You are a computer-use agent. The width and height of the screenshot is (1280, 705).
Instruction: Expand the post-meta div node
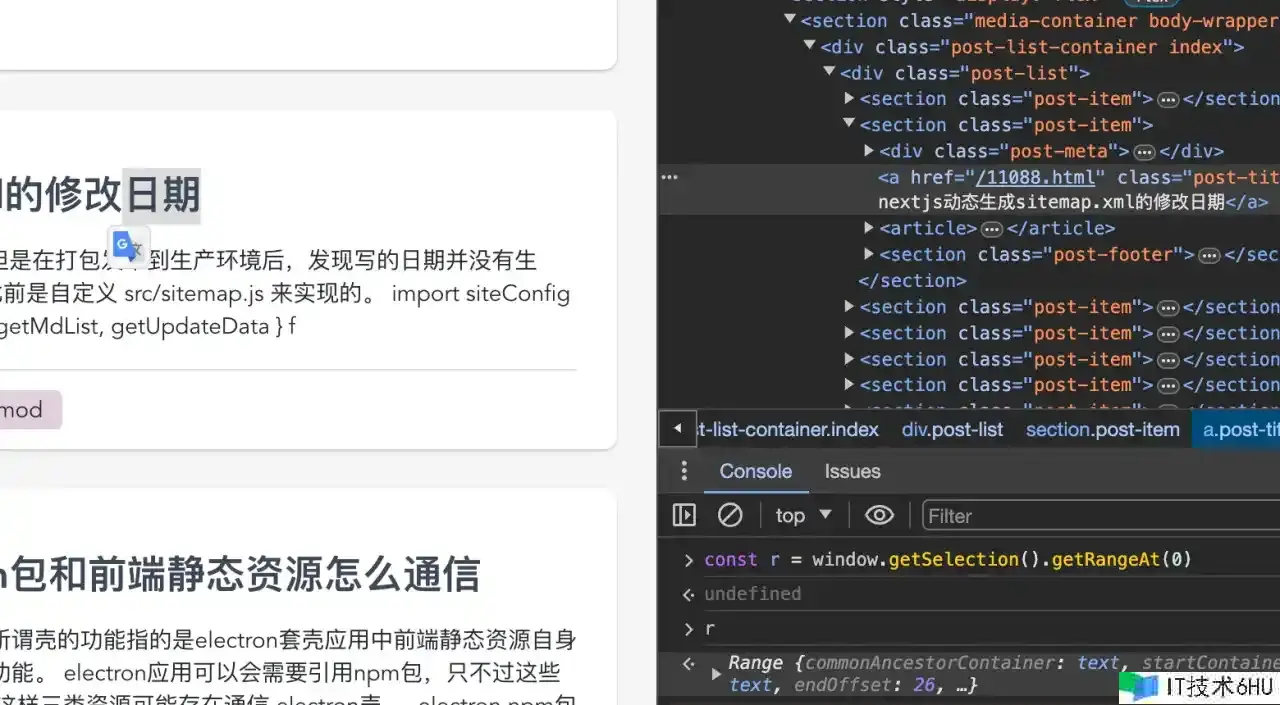[x=869, y=151]
